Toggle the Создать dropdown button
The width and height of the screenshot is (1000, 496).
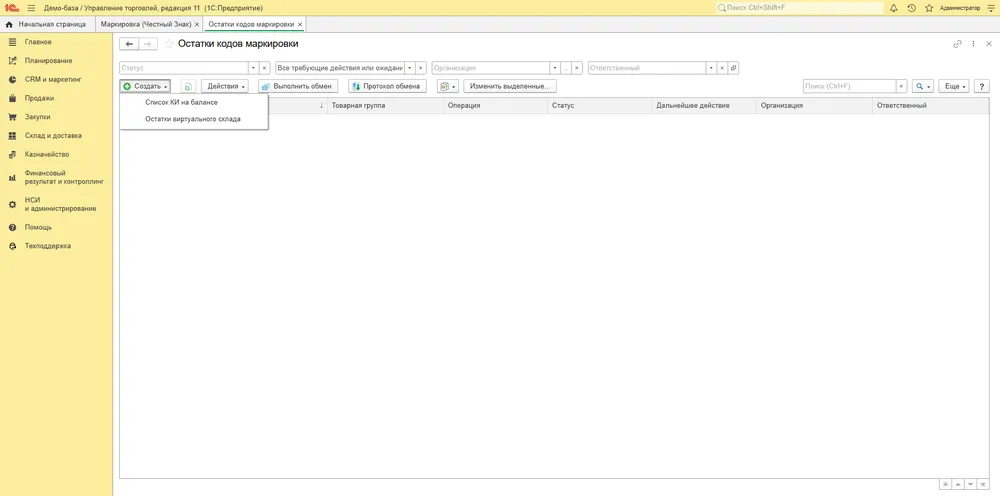145,86
